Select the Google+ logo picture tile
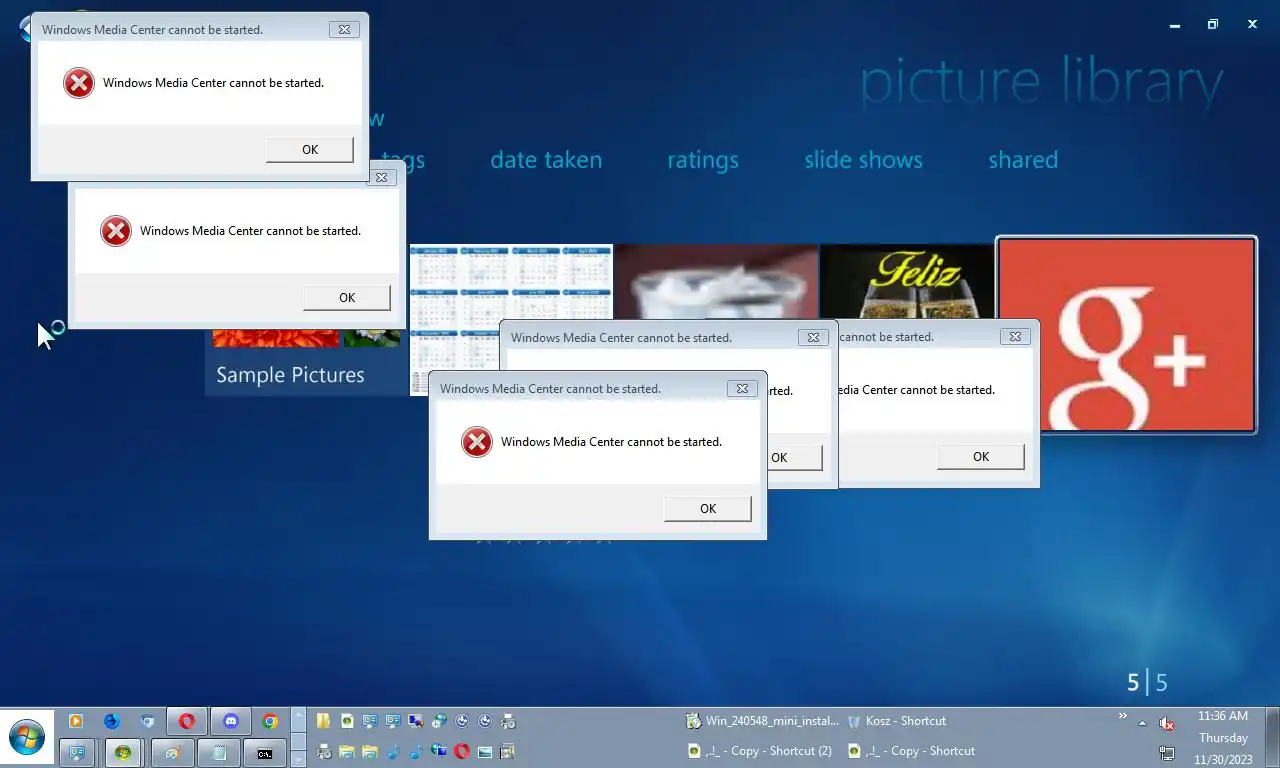 coord(1126,334)
